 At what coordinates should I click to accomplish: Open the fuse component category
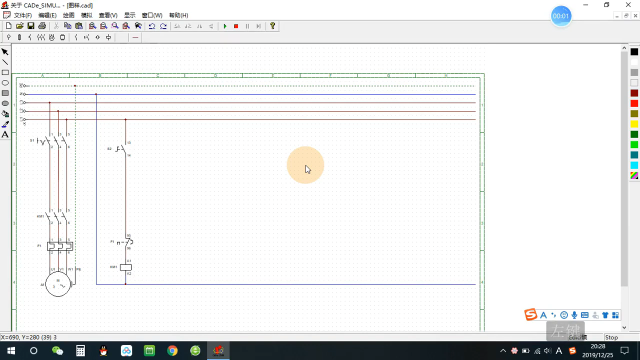19,38
